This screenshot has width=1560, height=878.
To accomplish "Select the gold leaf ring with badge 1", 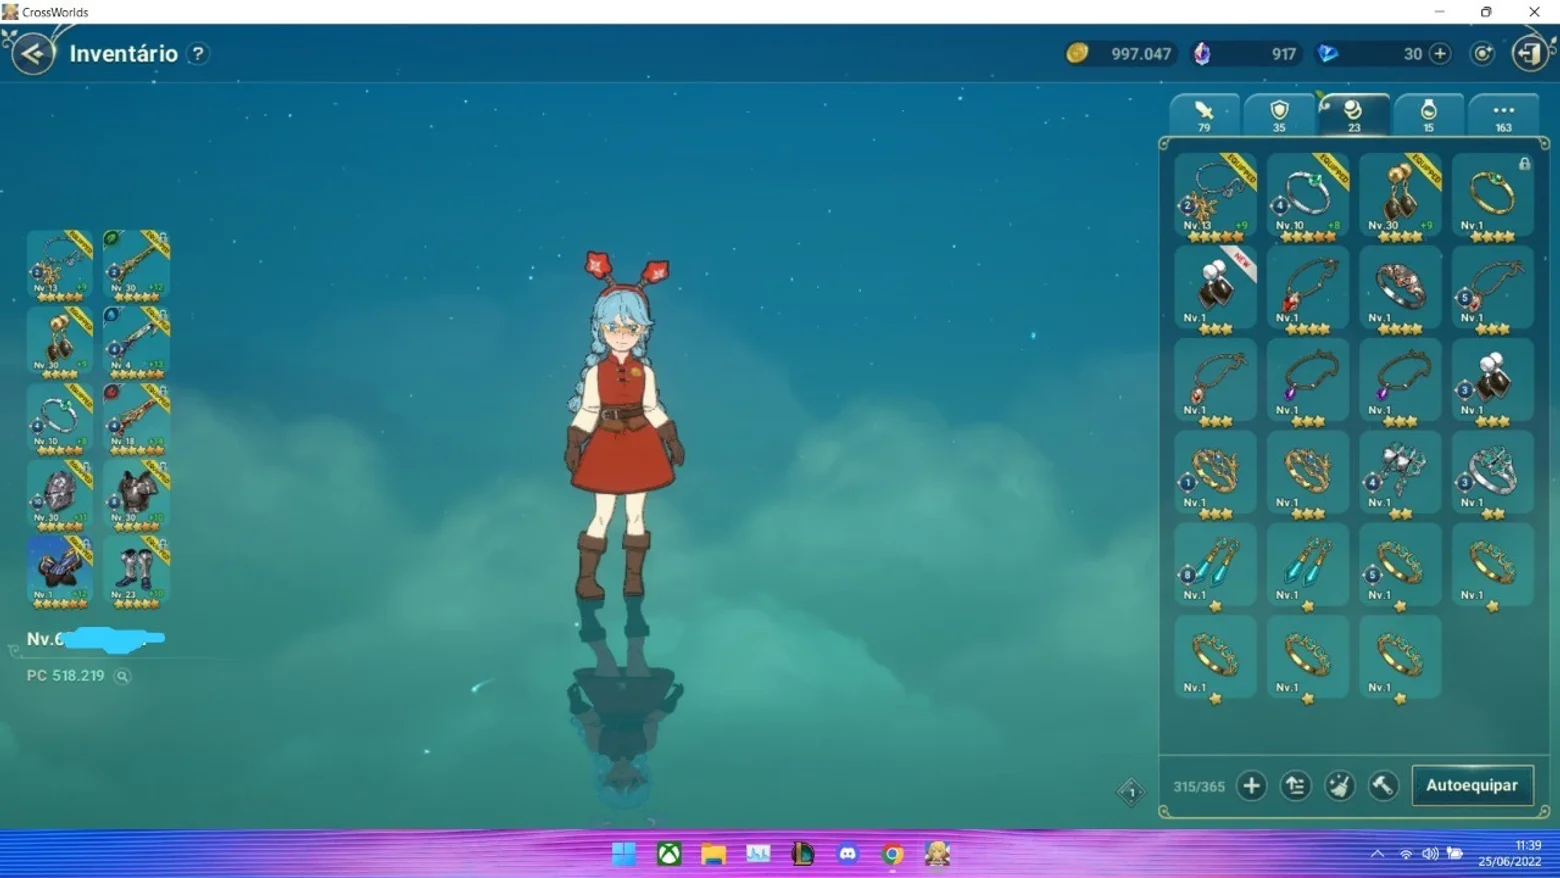I will point(1215,475).
